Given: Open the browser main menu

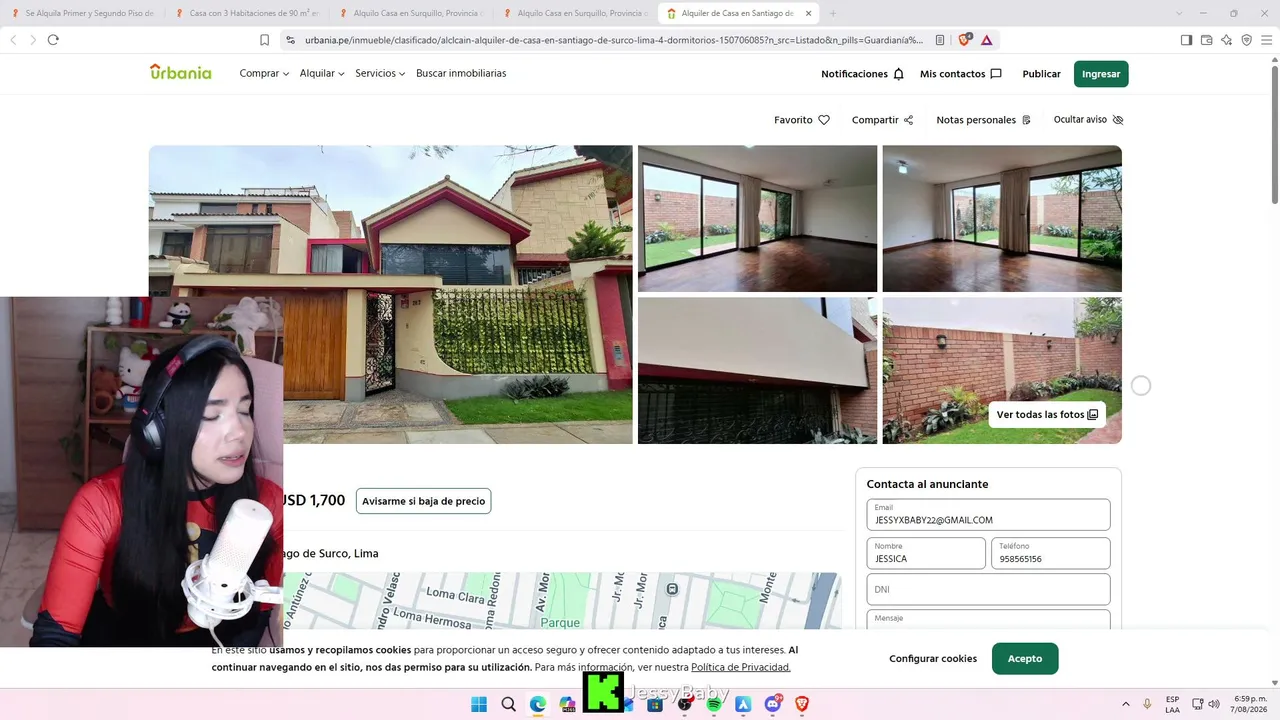Looking at the screenshot, I should click(x=1266, y=40).
